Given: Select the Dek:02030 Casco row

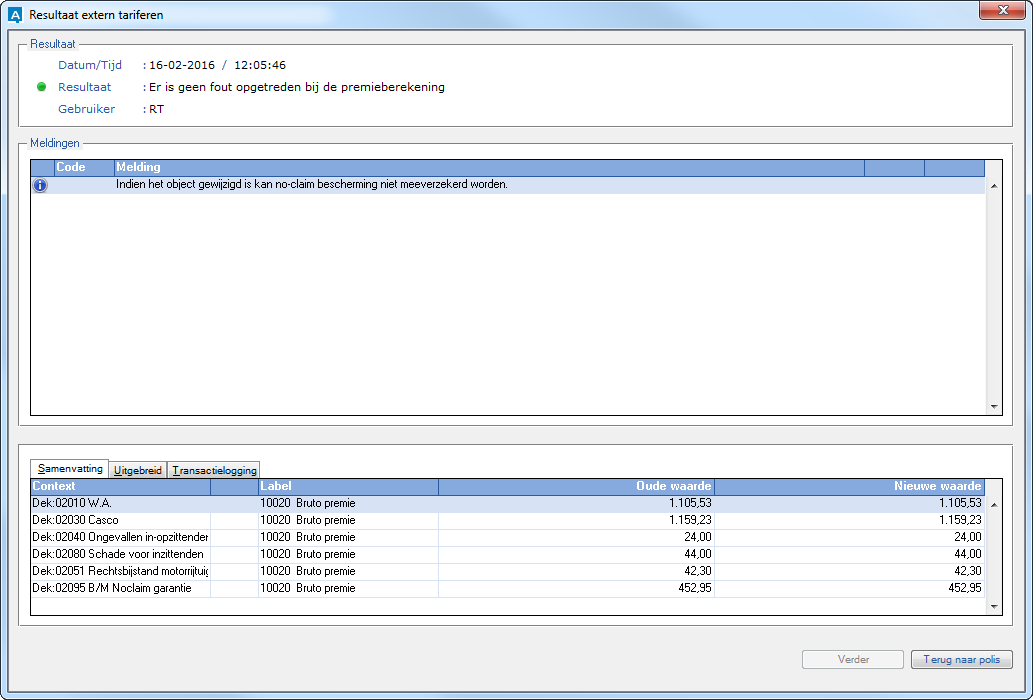Looking at the screenshot, I should tap(120, 520).
